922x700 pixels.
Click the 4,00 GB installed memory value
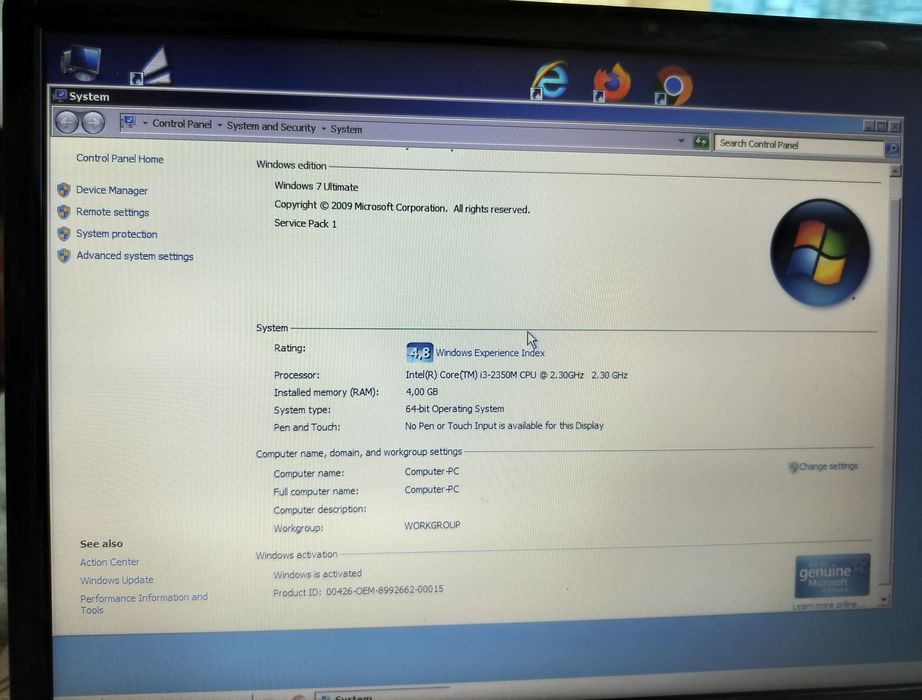point(422,392)
